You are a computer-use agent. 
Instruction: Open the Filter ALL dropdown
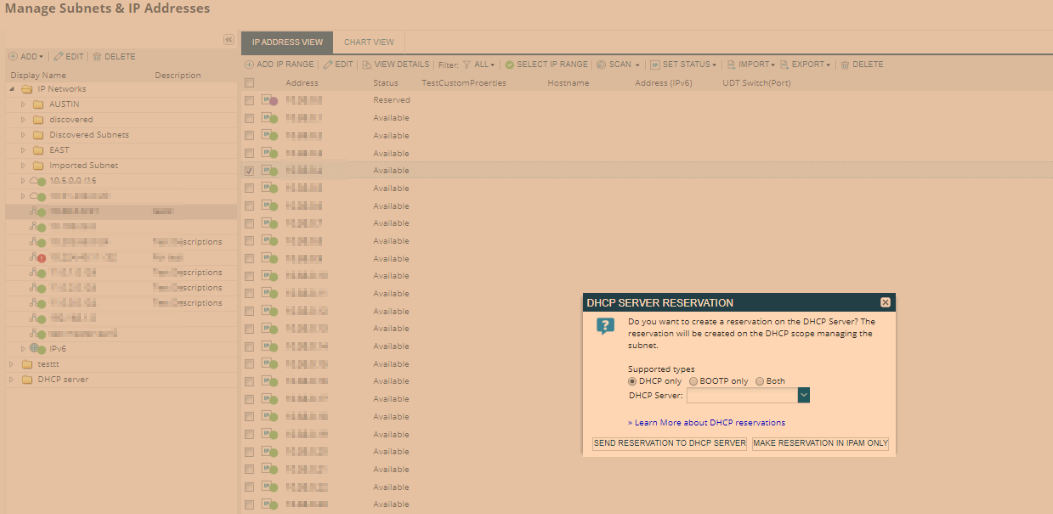pyautogui.click(x=478, y=65)
